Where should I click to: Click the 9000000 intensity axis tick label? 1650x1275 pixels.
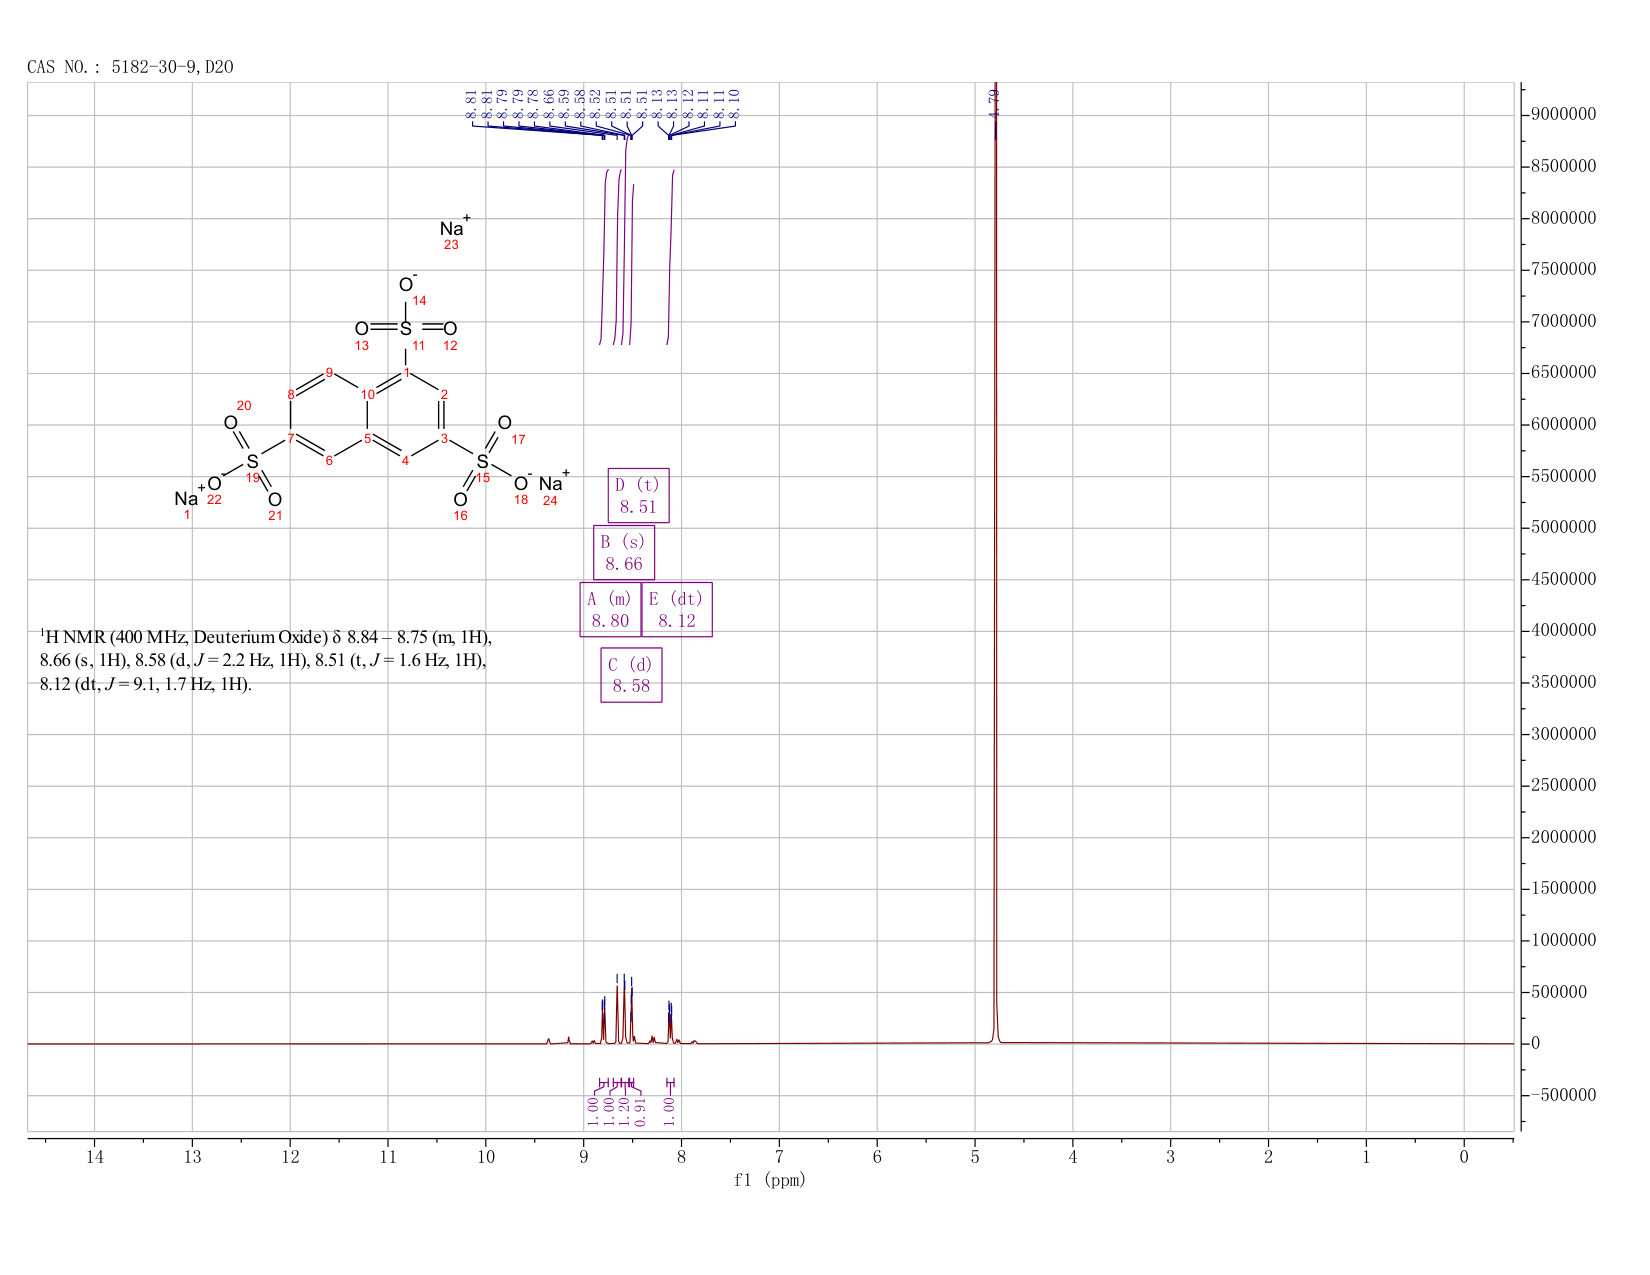[x=1562, y=114]
